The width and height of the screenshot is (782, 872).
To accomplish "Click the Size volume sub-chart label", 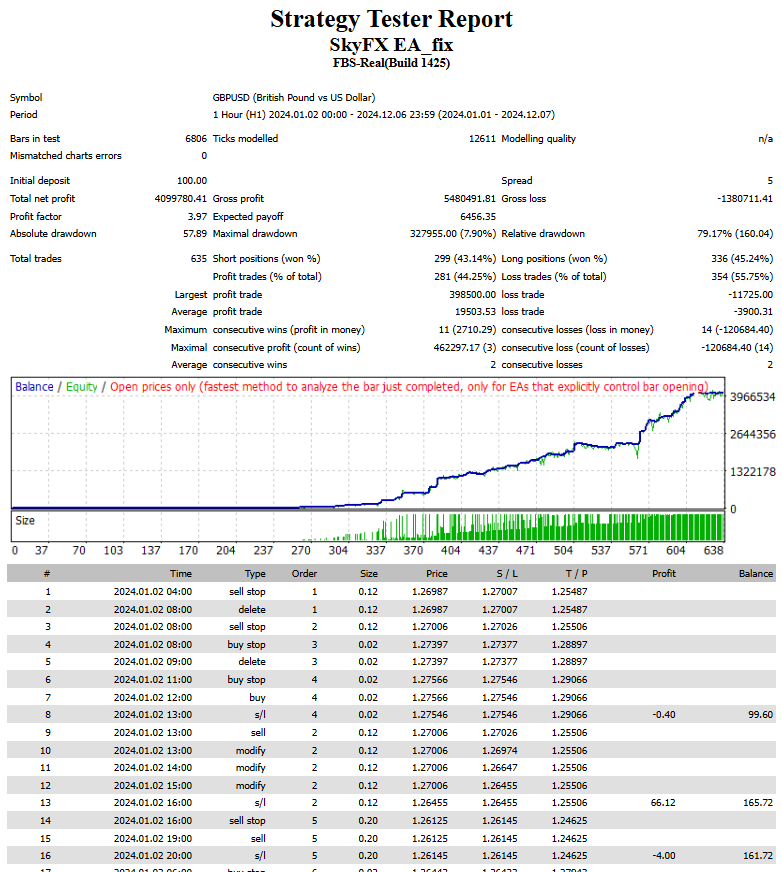I will coord(26,520).
